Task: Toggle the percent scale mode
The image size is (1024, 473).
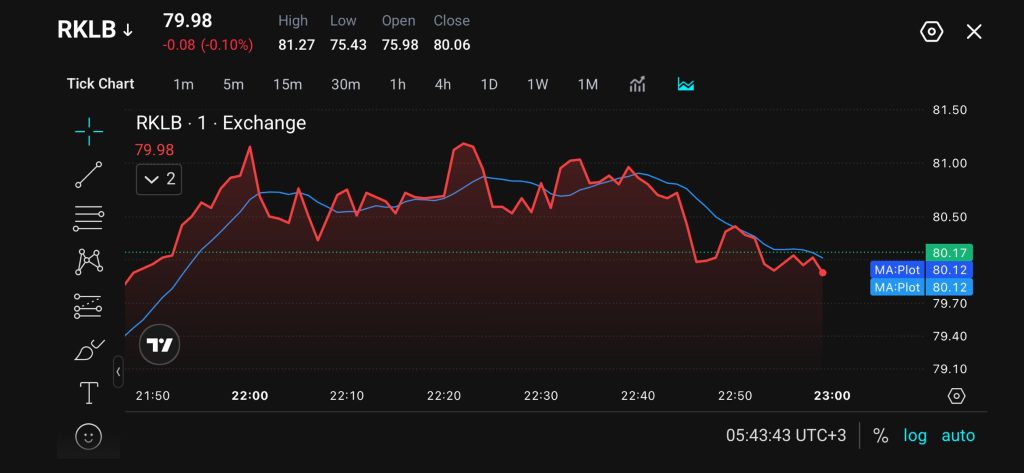Action: 880,436
